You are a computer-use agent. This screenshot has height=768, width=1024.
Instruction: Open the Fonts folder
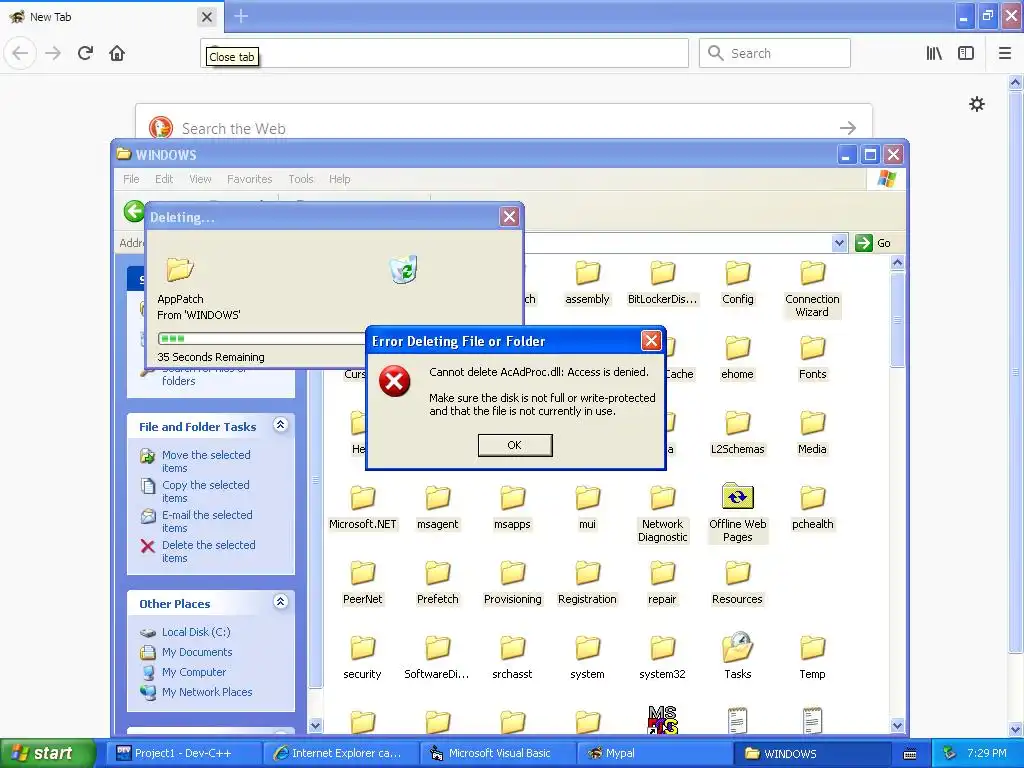812,358
